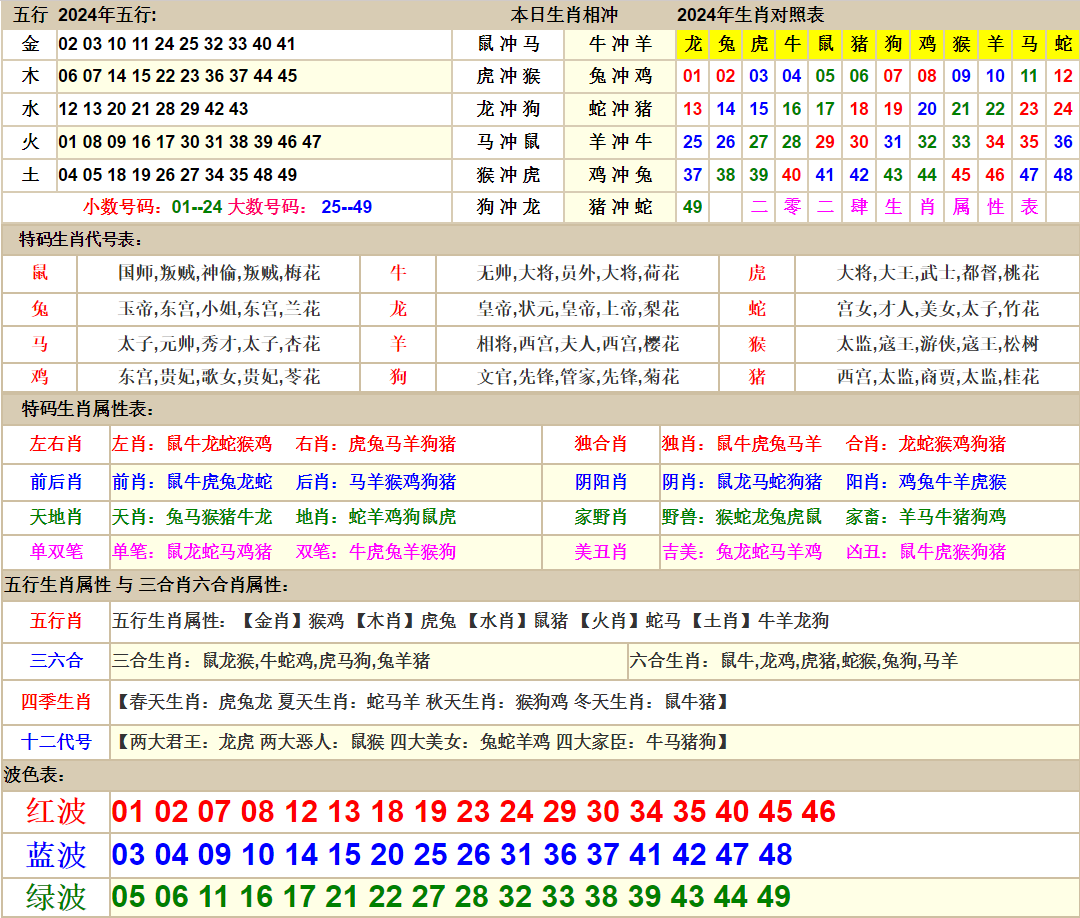Screen dimensions: 1080x918
Task: Click the 绿波 row label
Action: click(x=56, y=897)
